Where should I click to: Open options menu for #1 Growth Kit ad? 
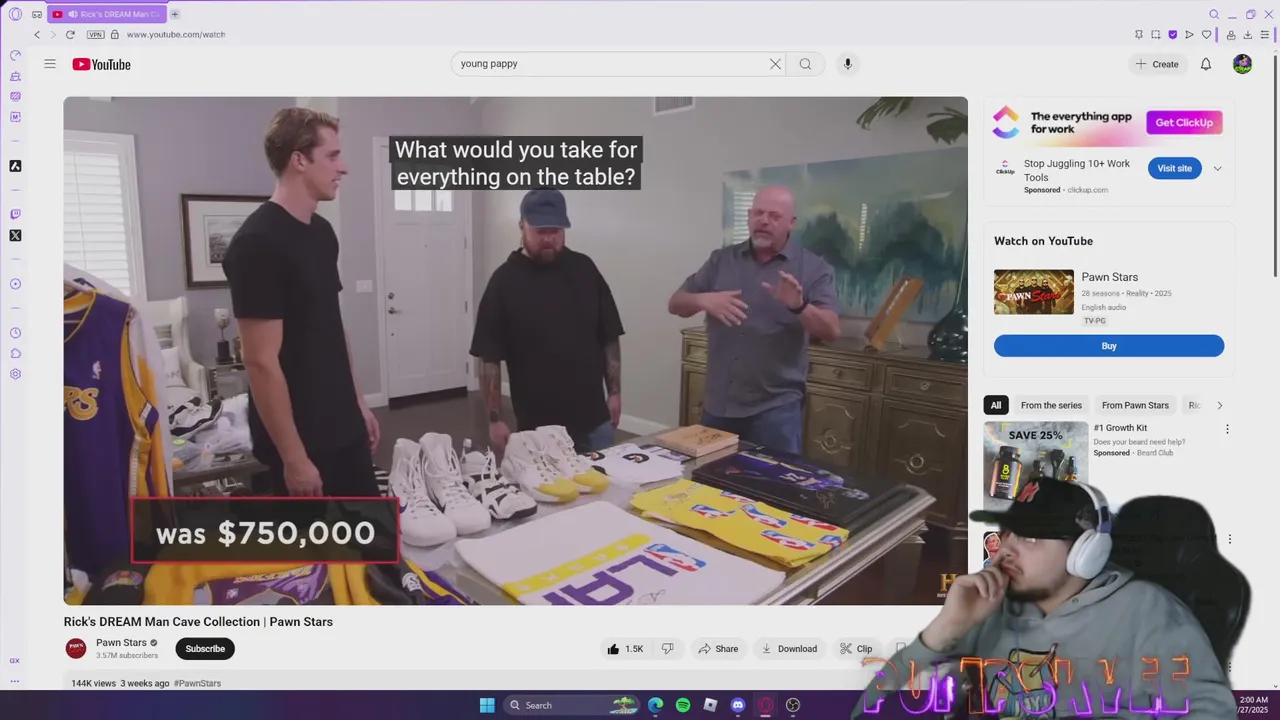click(x=1227, y=429)
